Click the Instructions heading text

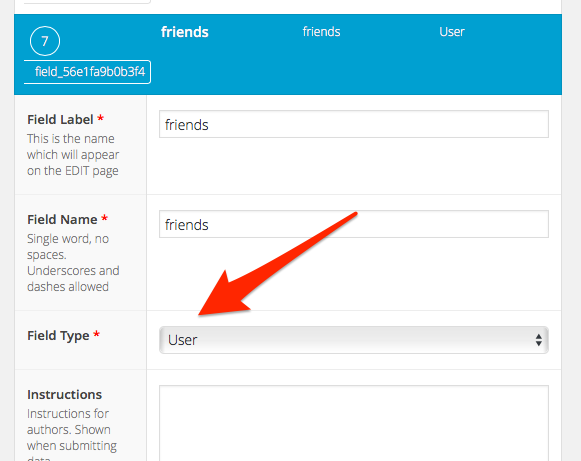click(x=64, y=395)
